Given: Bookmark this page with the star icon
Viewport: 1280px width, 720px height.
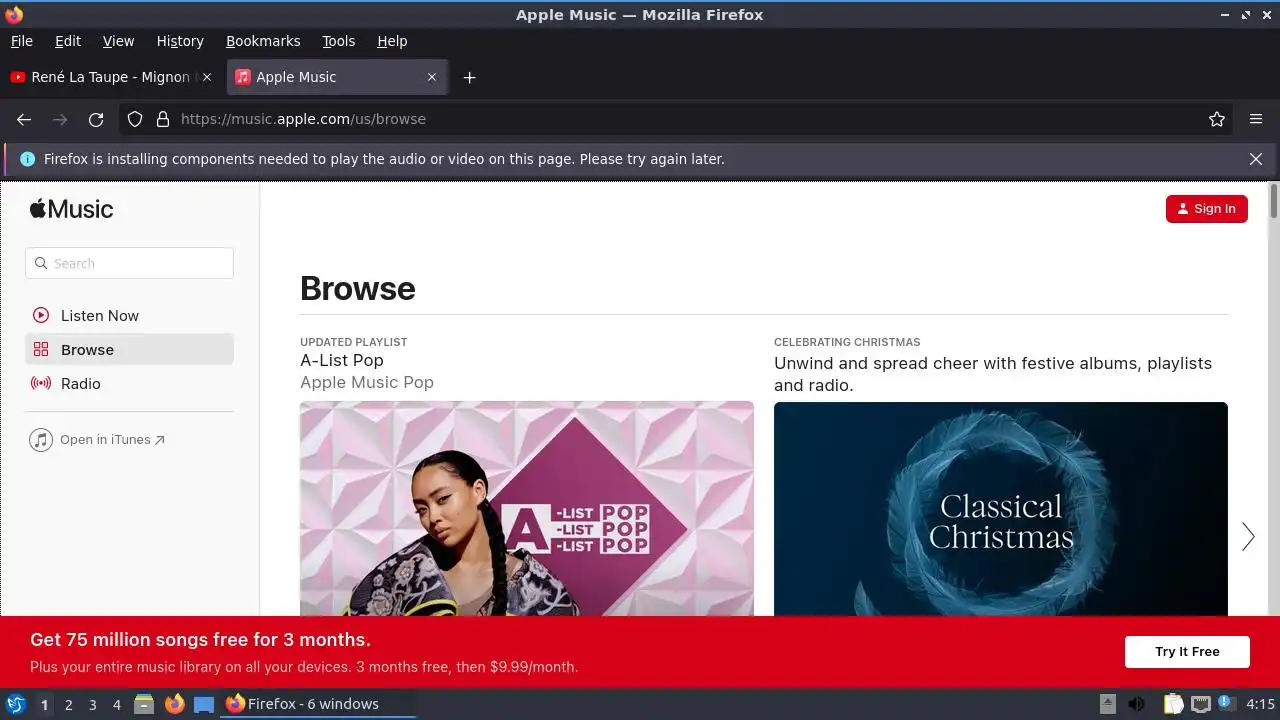Looking at the screenshot, I should click(x=1217, y=119).
